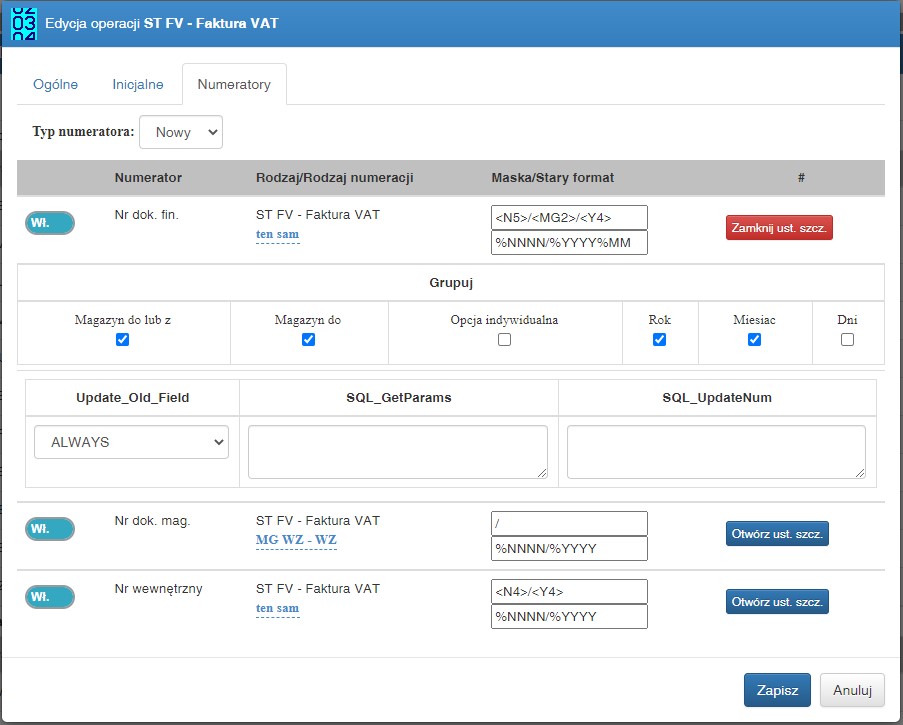The height and width of the screenshot is (725, 903).
Task: Cancel editing with the Anuluj button
Action: tap(852, 690)
